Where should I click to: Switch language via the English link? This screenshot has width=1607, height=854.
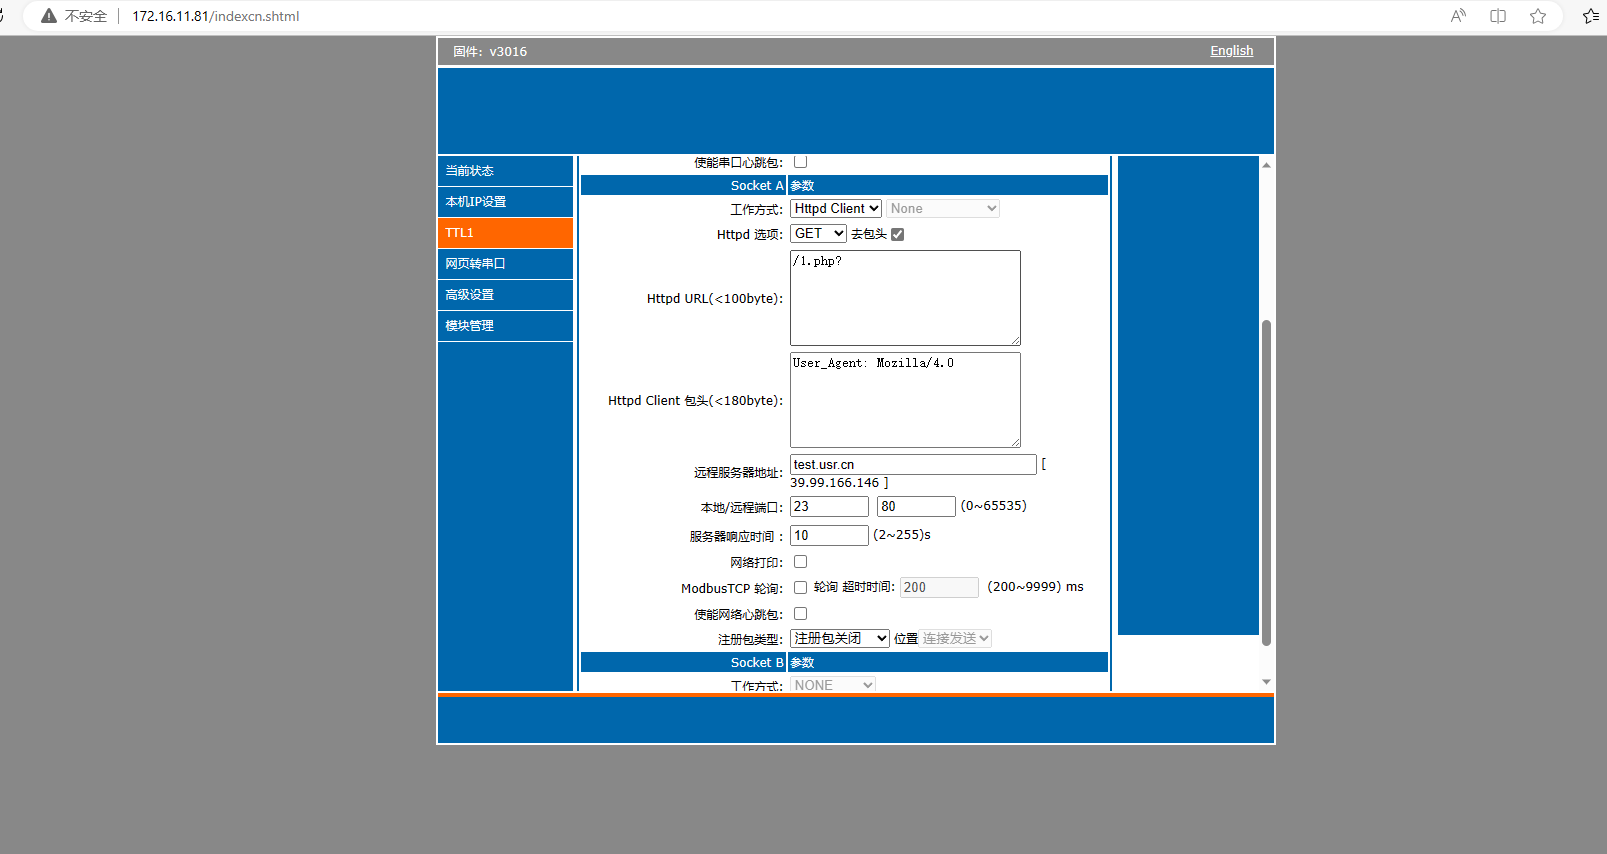tap(1231, 51)
